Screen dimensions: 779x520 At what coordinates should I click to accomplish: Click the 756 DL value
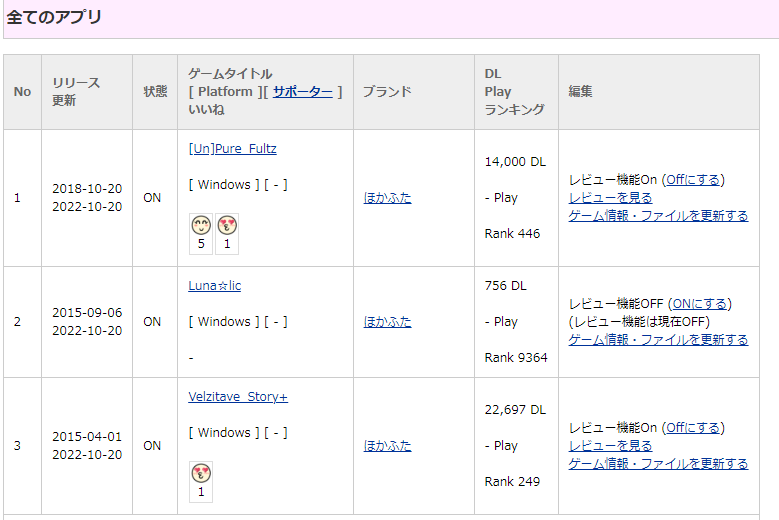coord(506,286)
